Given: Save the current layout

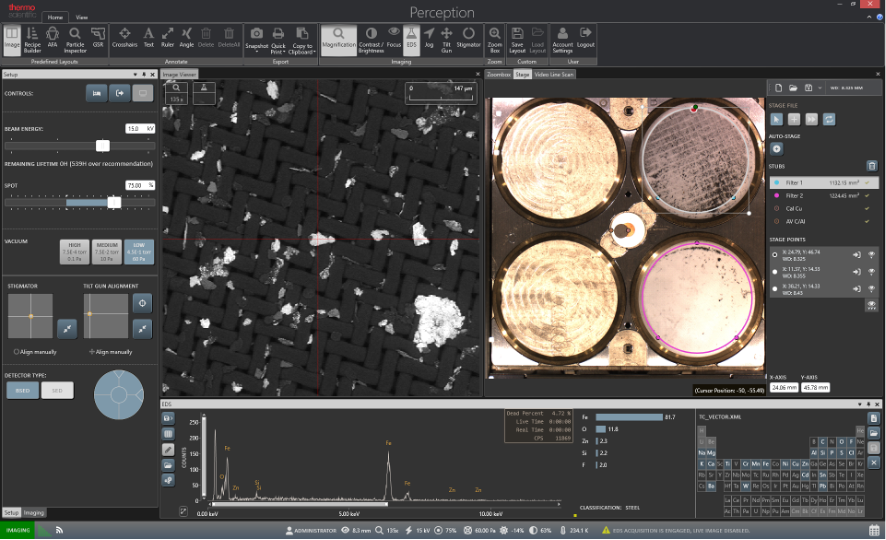Looking at the screenshot, I should pyautogui.click(x=517, y=40).
